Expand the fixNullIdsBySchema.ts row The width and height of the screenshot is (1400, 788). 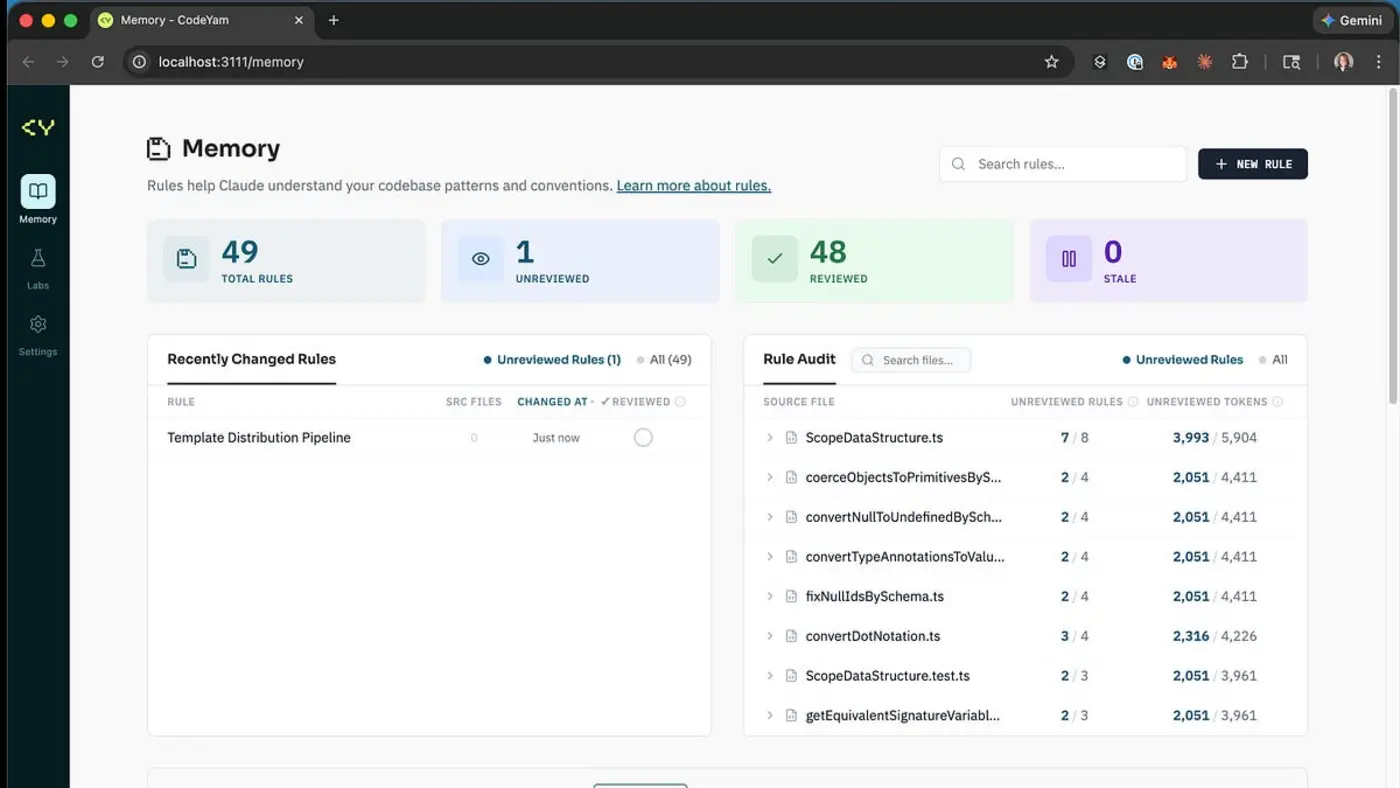[x=770, y=595]
